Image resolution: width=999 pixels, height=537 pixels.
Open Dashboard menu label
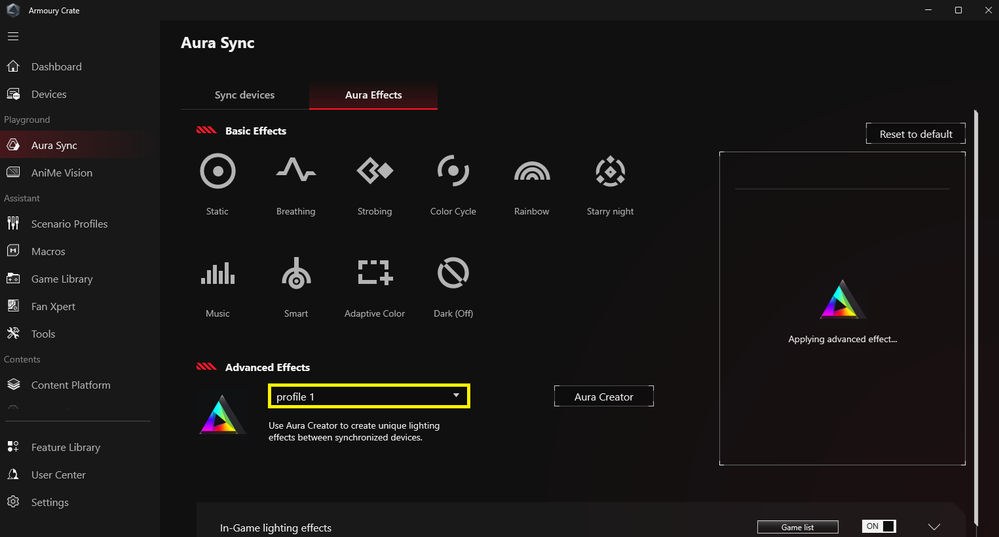tap(56, 66)
